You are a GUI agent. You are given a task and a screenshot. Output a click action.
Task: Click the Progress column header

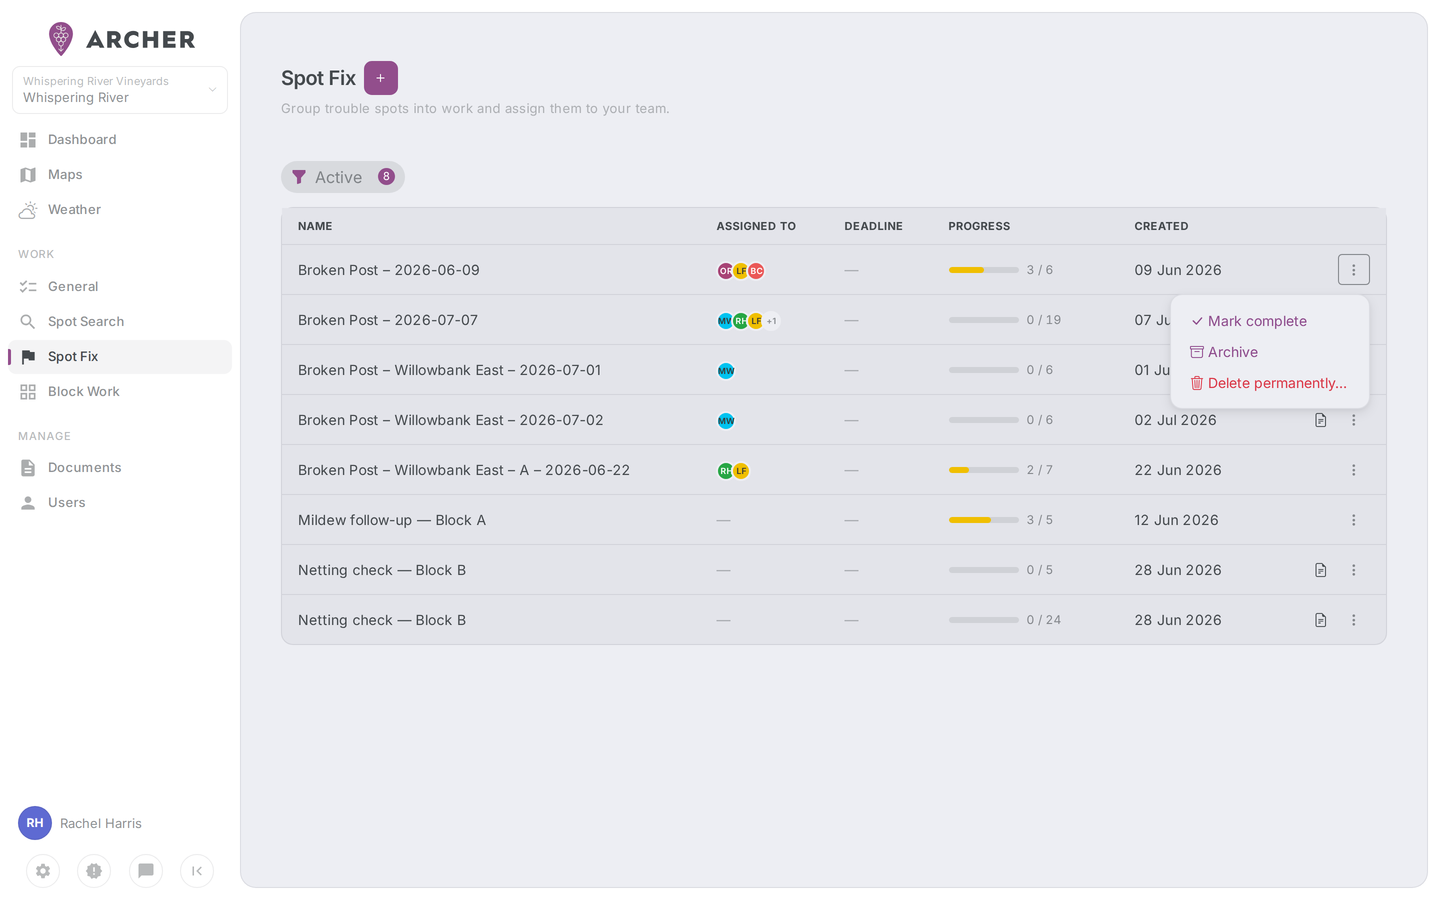click(x=980, y=226)
